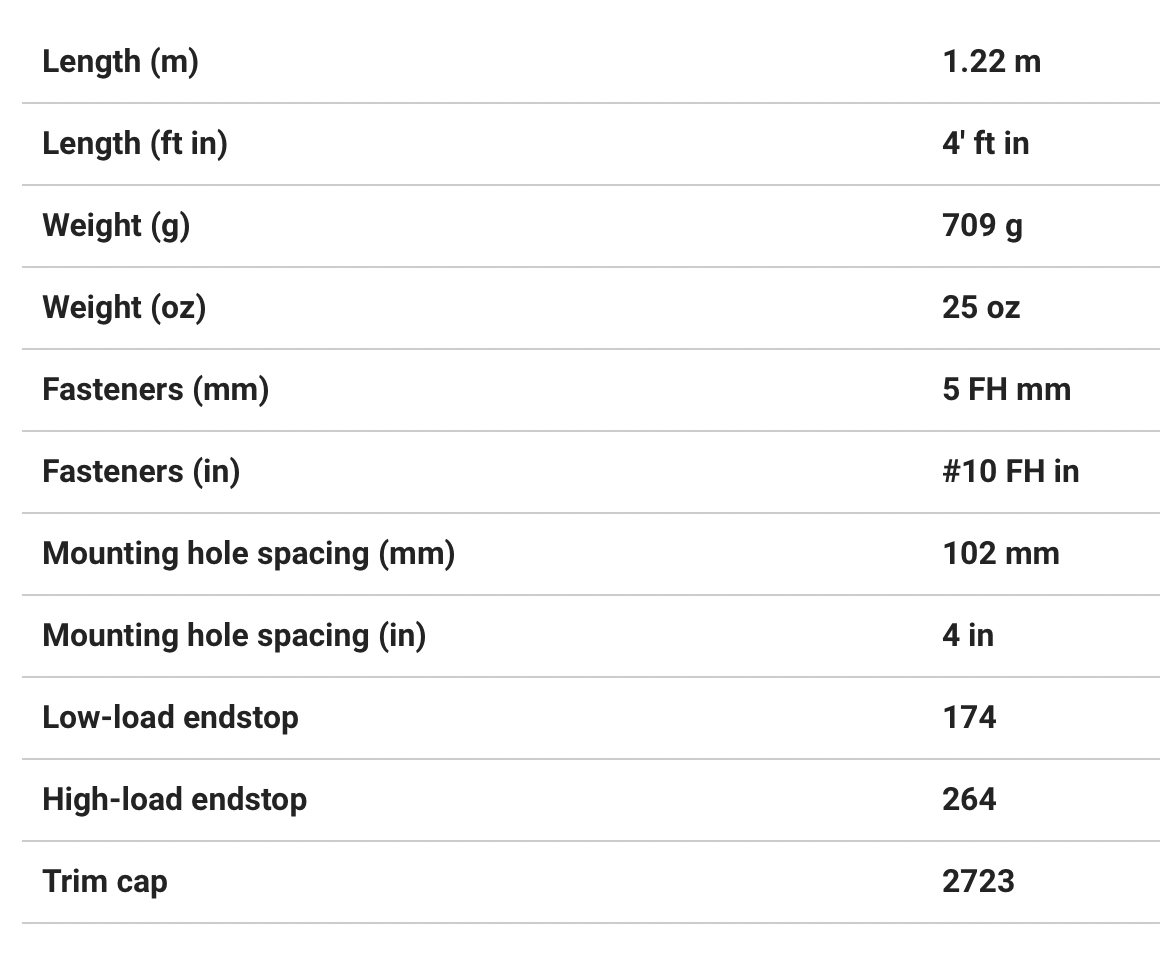1160x958 pixels.
Task: Click "Mounting hole spacing (mm)" label
Action: point(248,554)
